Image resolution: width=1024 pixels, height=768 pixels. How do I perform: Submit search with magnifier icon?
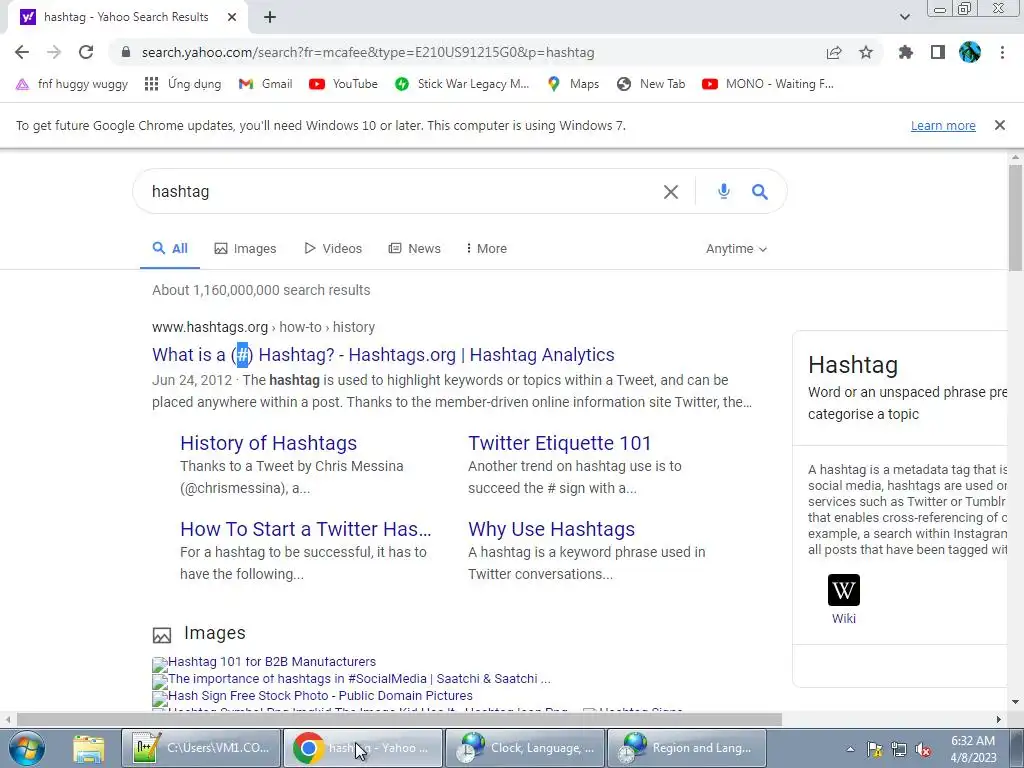(x=760, y=191)
